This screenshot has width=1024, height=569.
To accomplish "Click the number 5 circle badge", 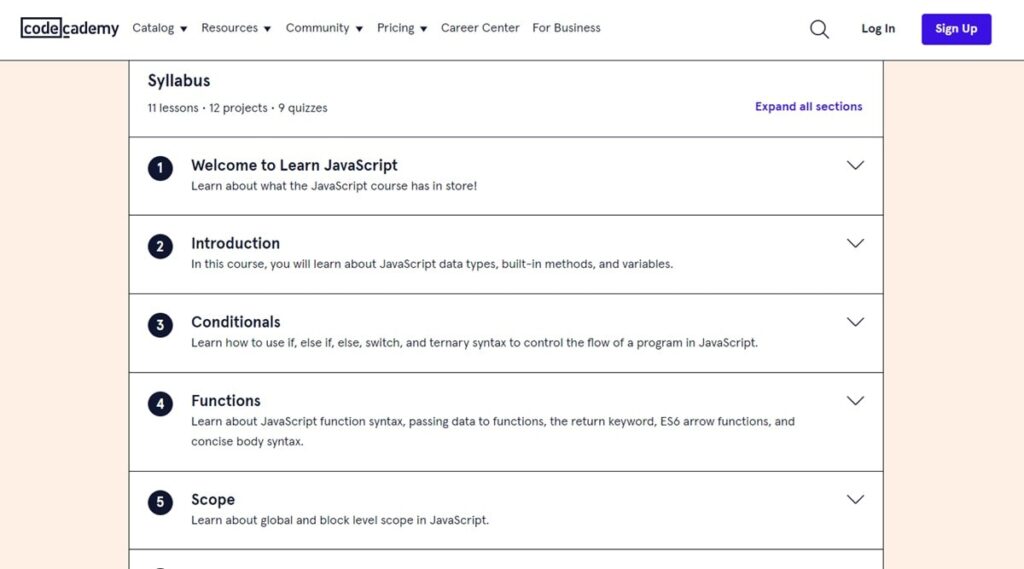I will [160, 502].
